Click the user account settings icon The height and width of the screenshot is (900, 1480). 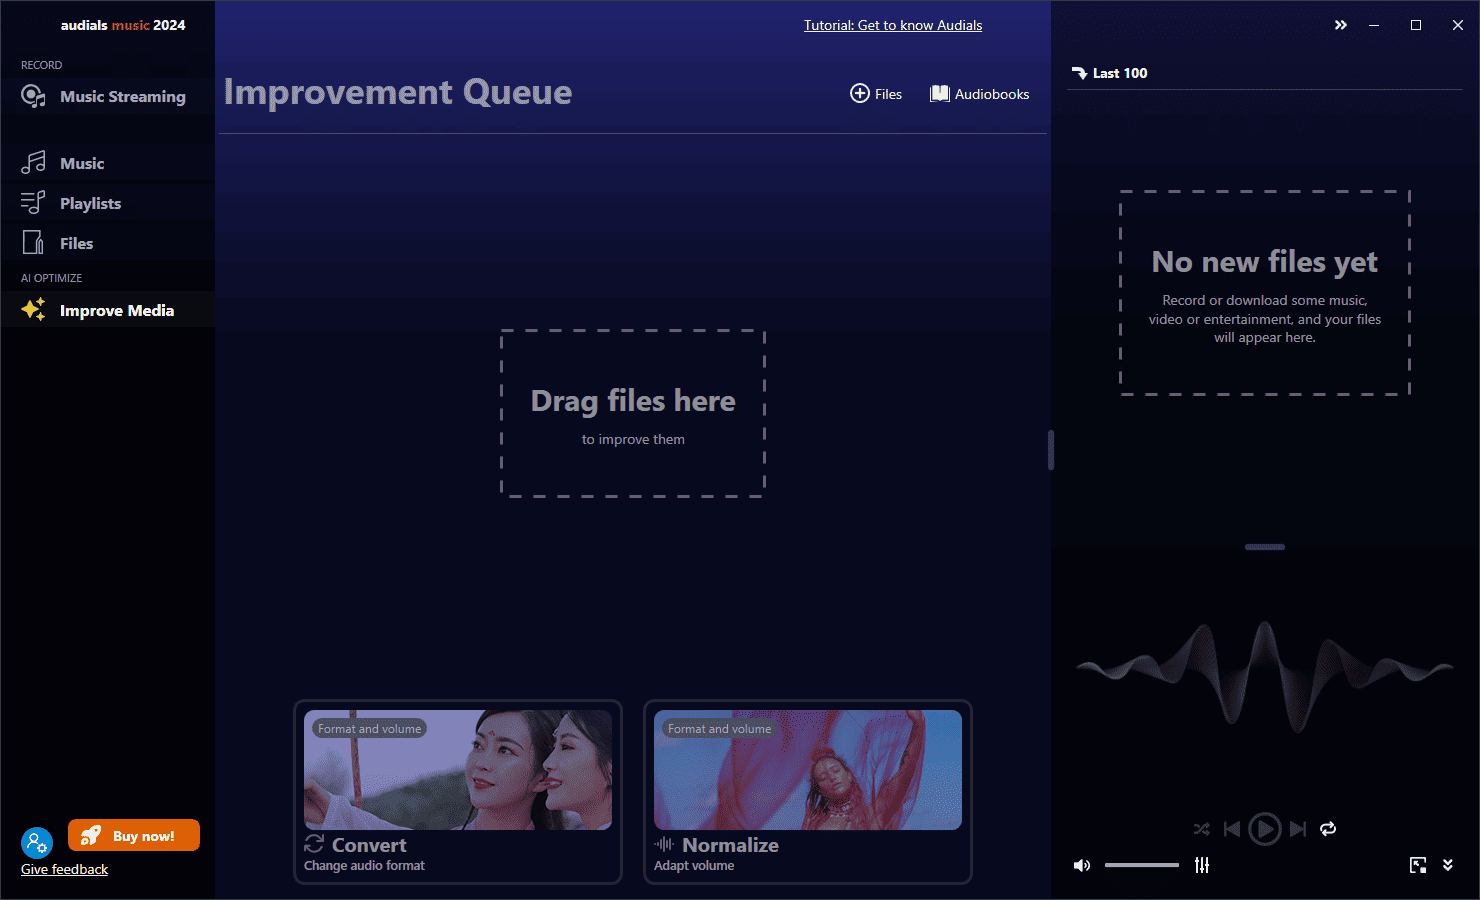36,843
